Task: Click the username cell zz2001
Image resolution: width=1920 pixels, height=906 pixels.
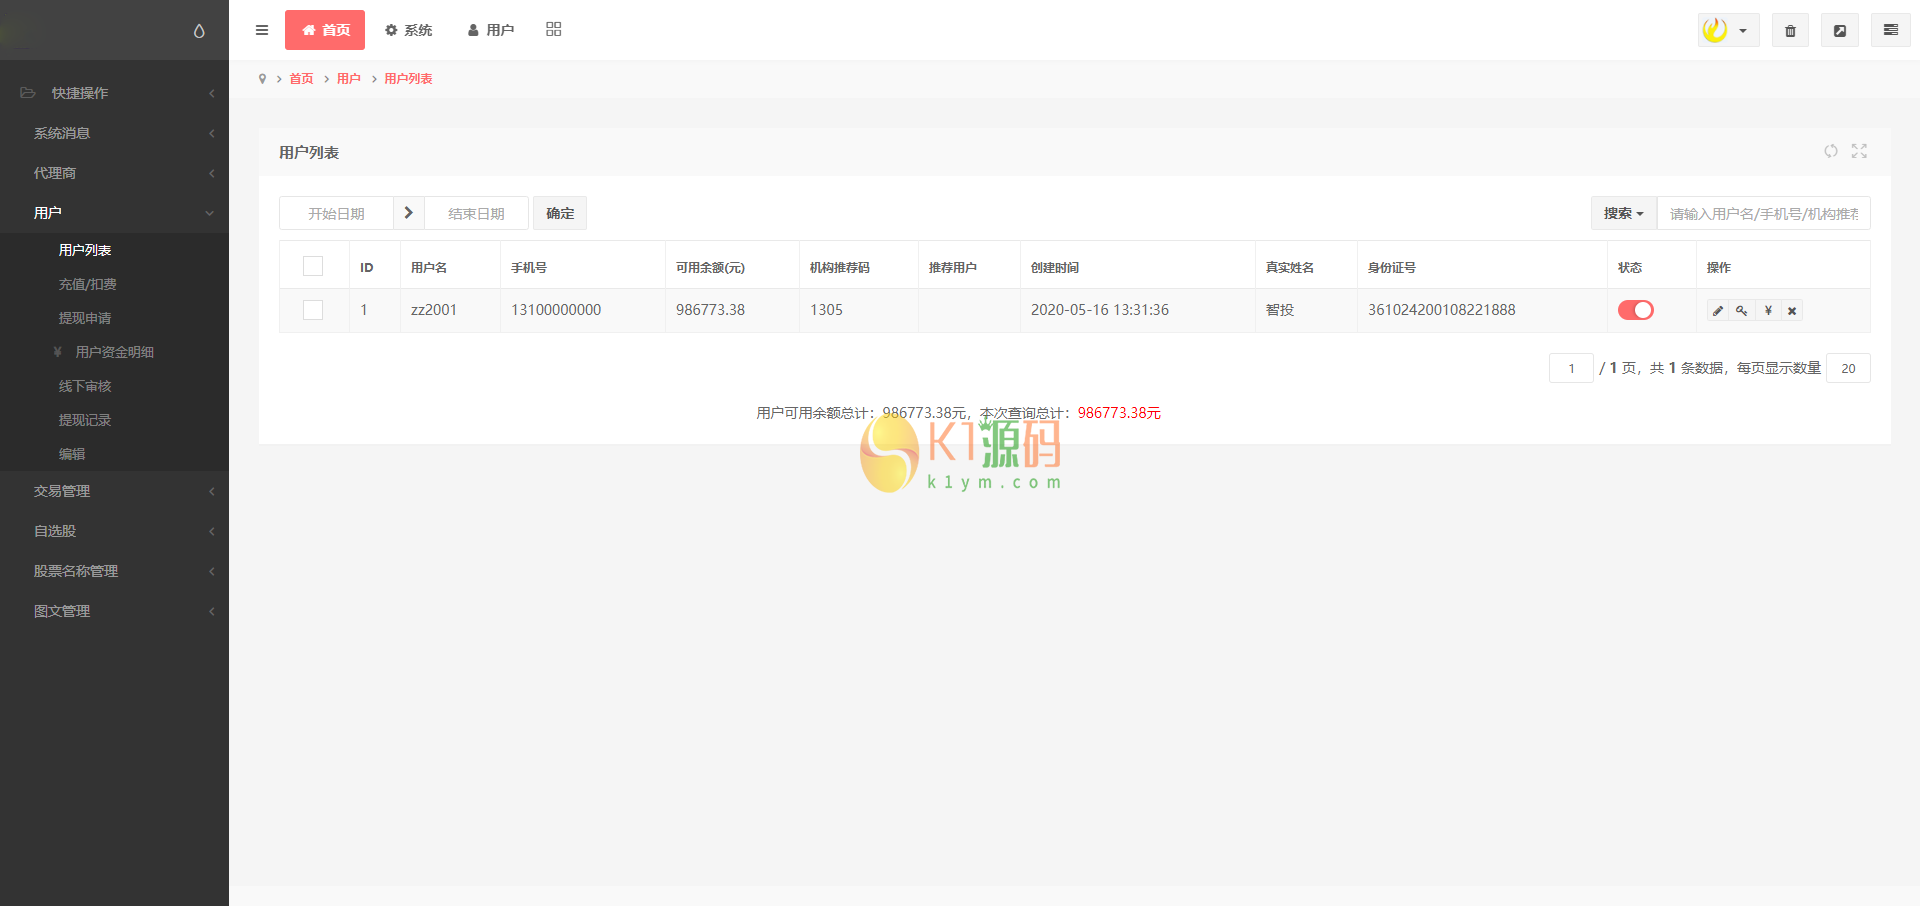Action: (x=434, y=310)
